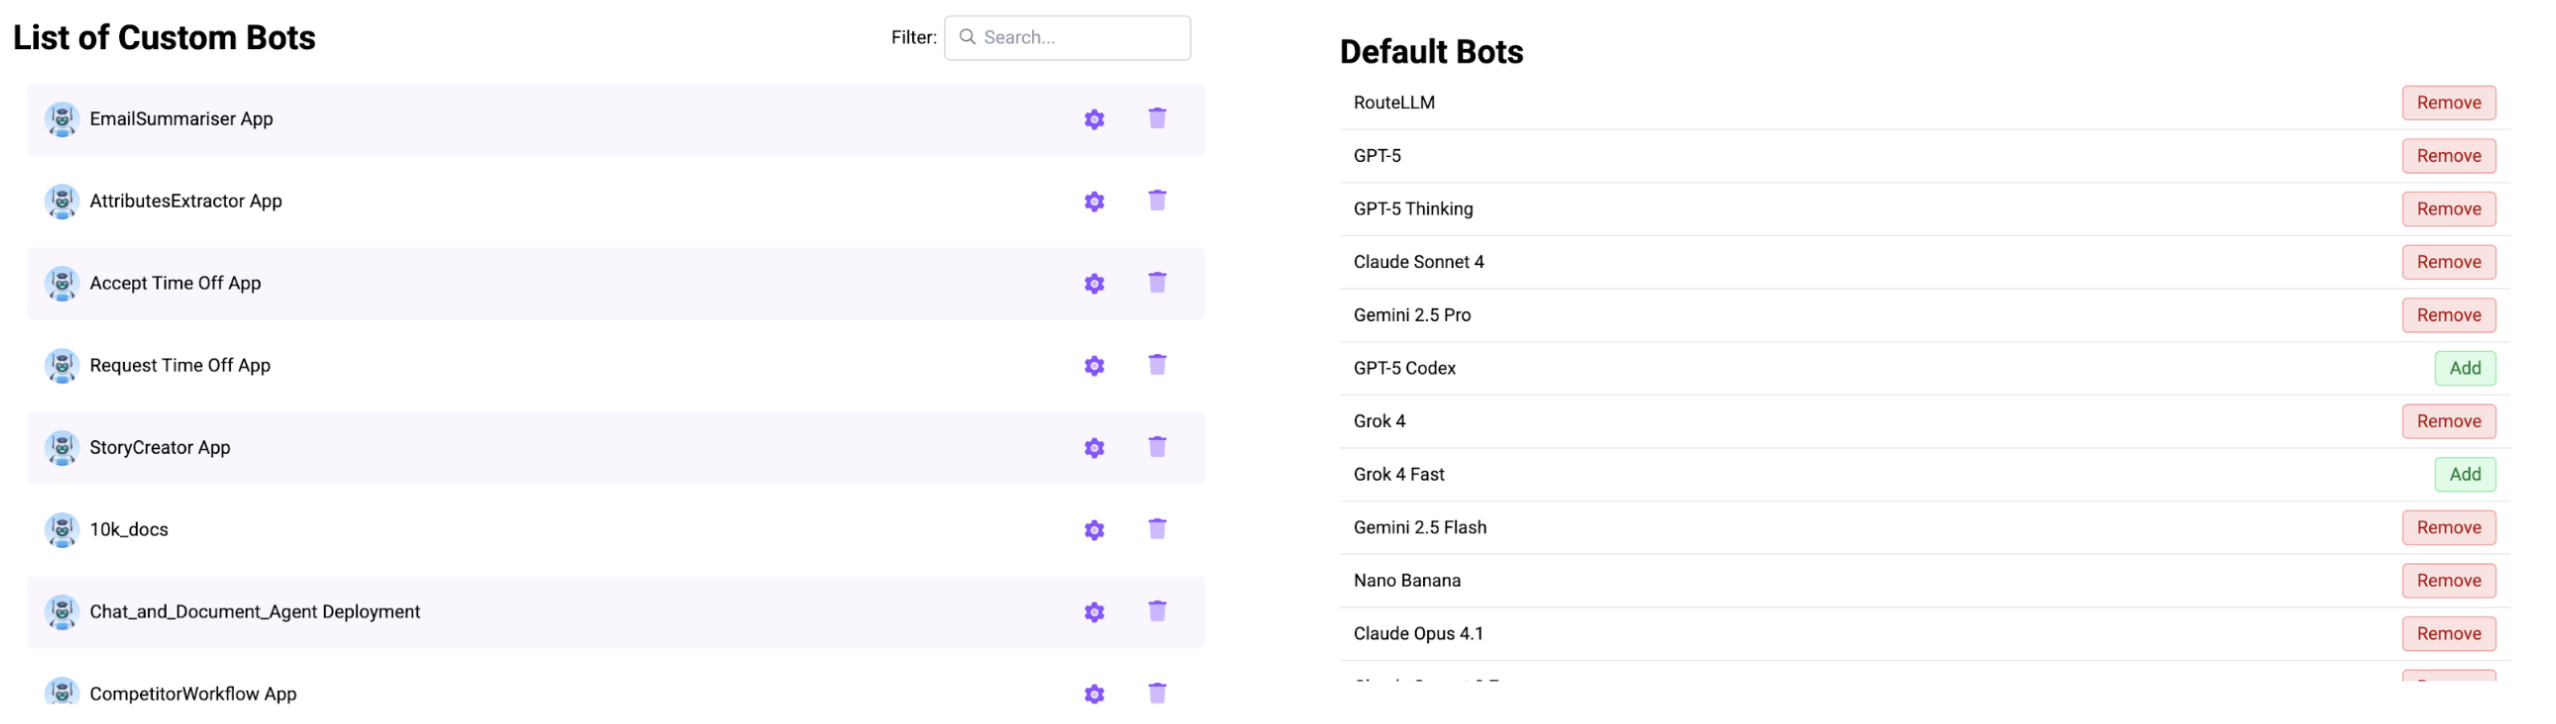The width and height of the screenshot is (2556, 724).
Task: Open StoryCreator App settings gear
Action: 1094,448
